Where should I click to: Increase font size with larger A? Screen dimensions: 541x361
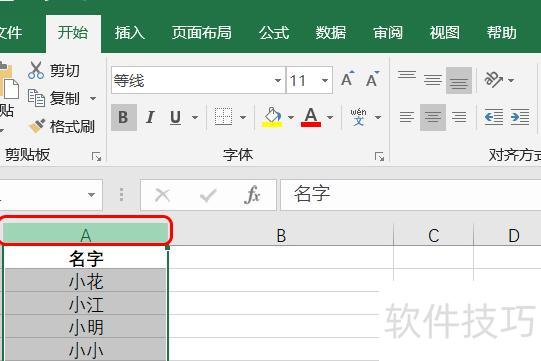pos(347,79)
